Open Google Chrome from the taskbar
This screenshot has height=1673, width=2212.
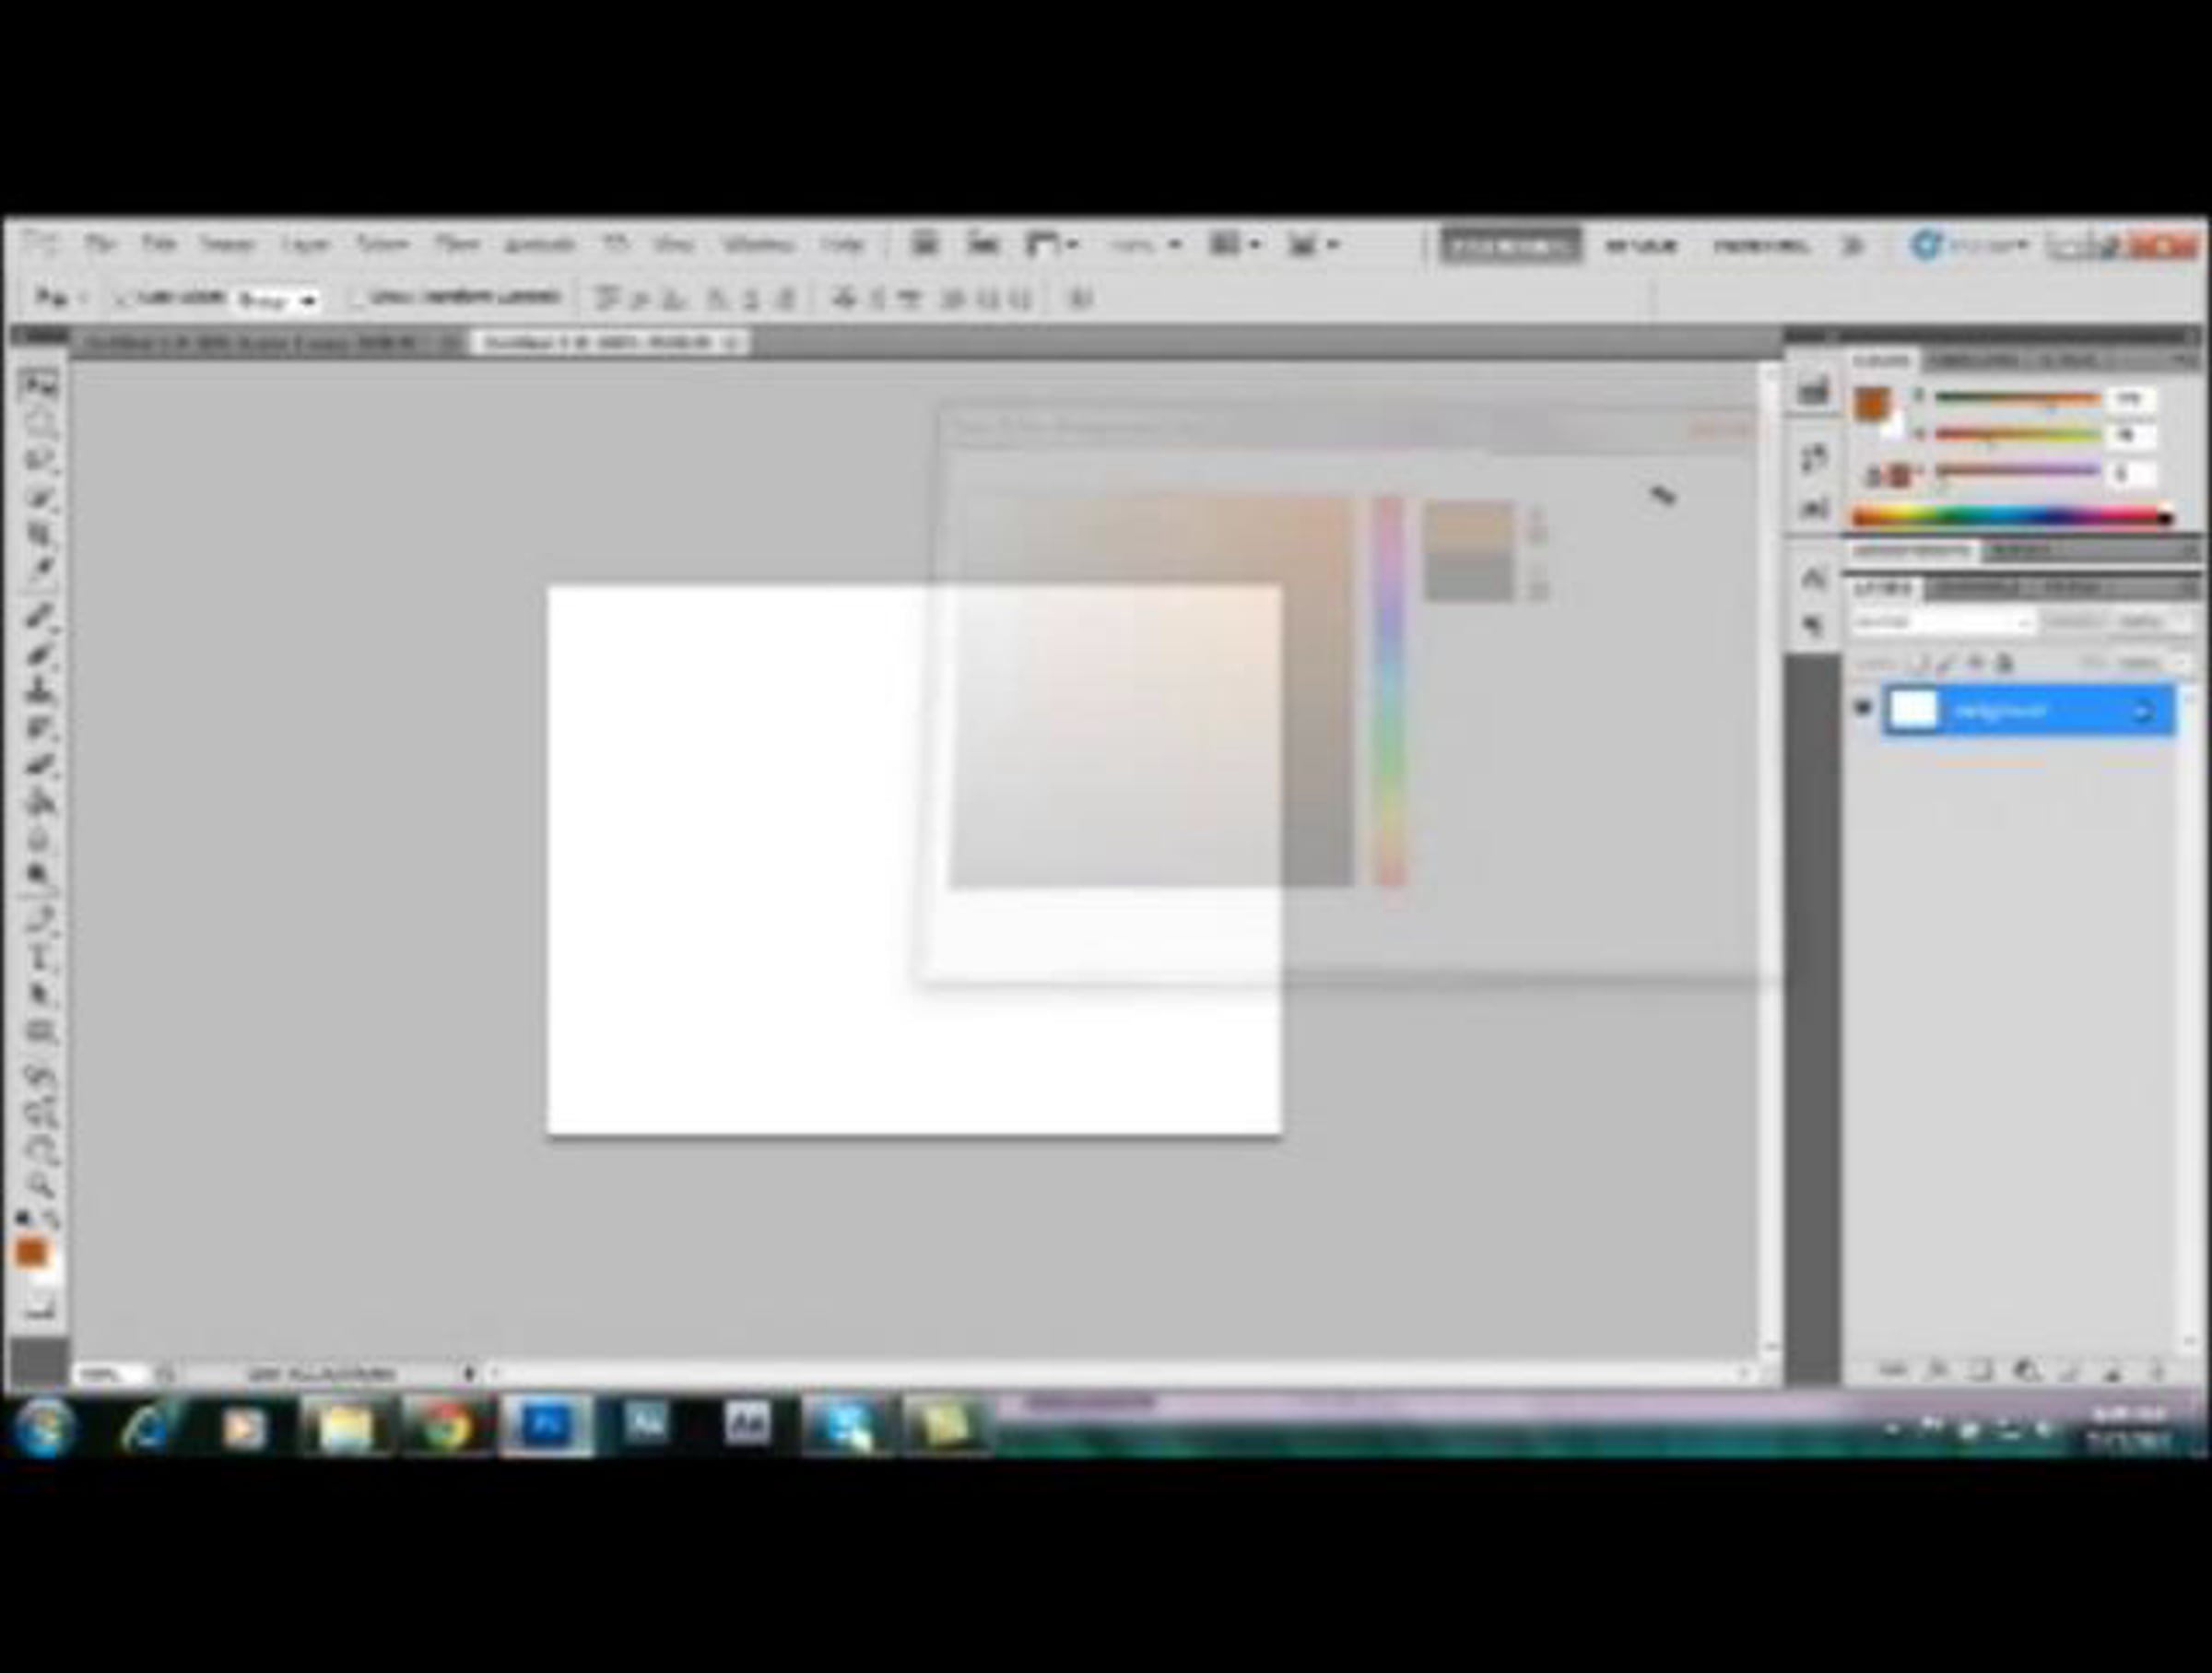446,1426
